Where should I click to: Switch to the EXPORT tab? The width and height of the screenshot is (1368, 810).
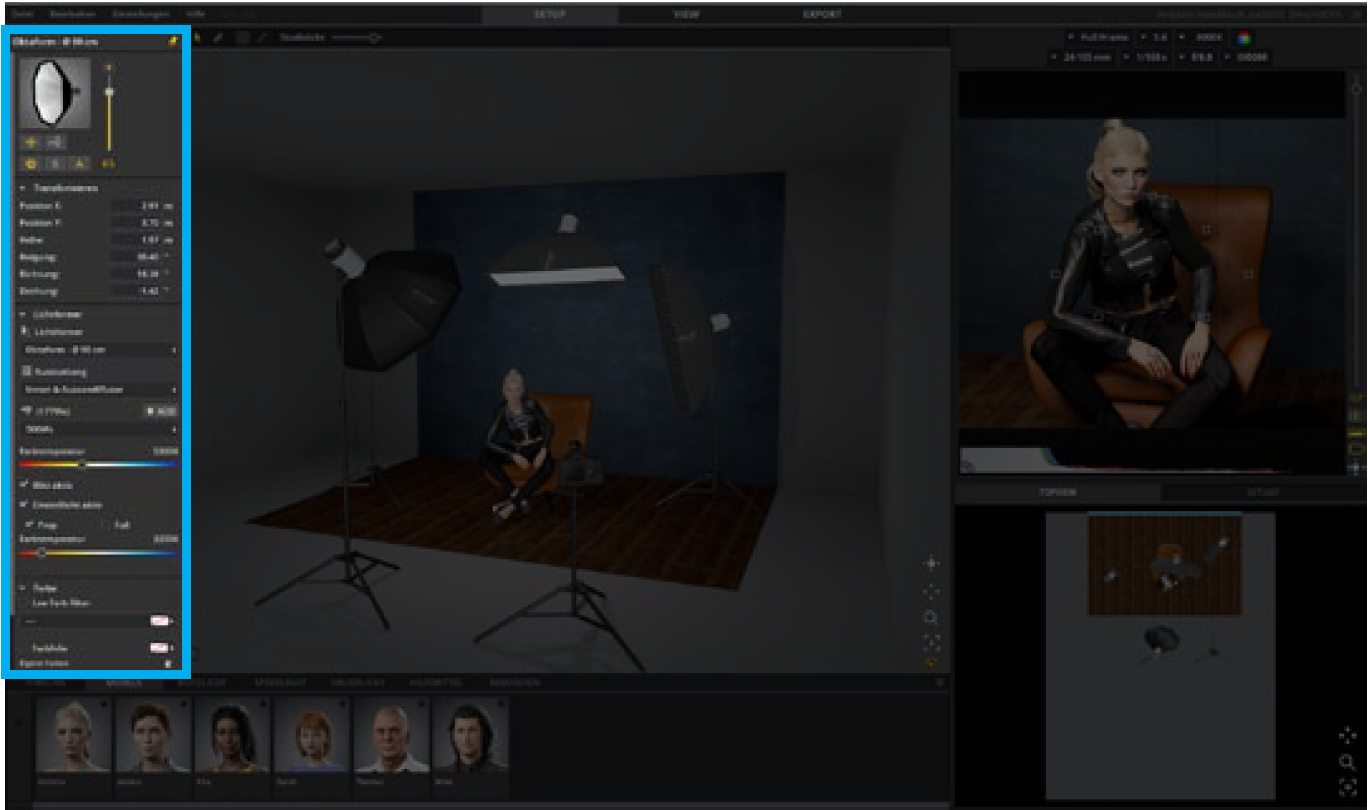pyautogui.click(x=822, y=15)
